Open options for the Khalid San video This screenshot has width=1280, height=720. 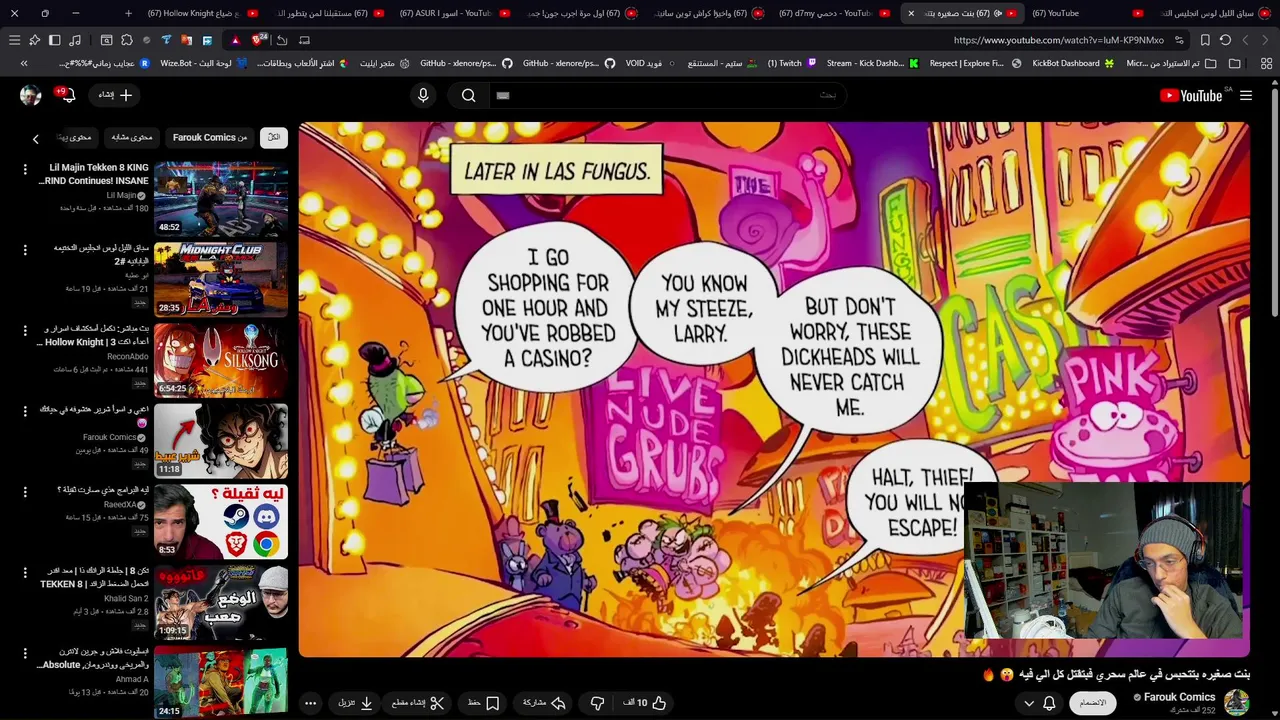(25, 572)
